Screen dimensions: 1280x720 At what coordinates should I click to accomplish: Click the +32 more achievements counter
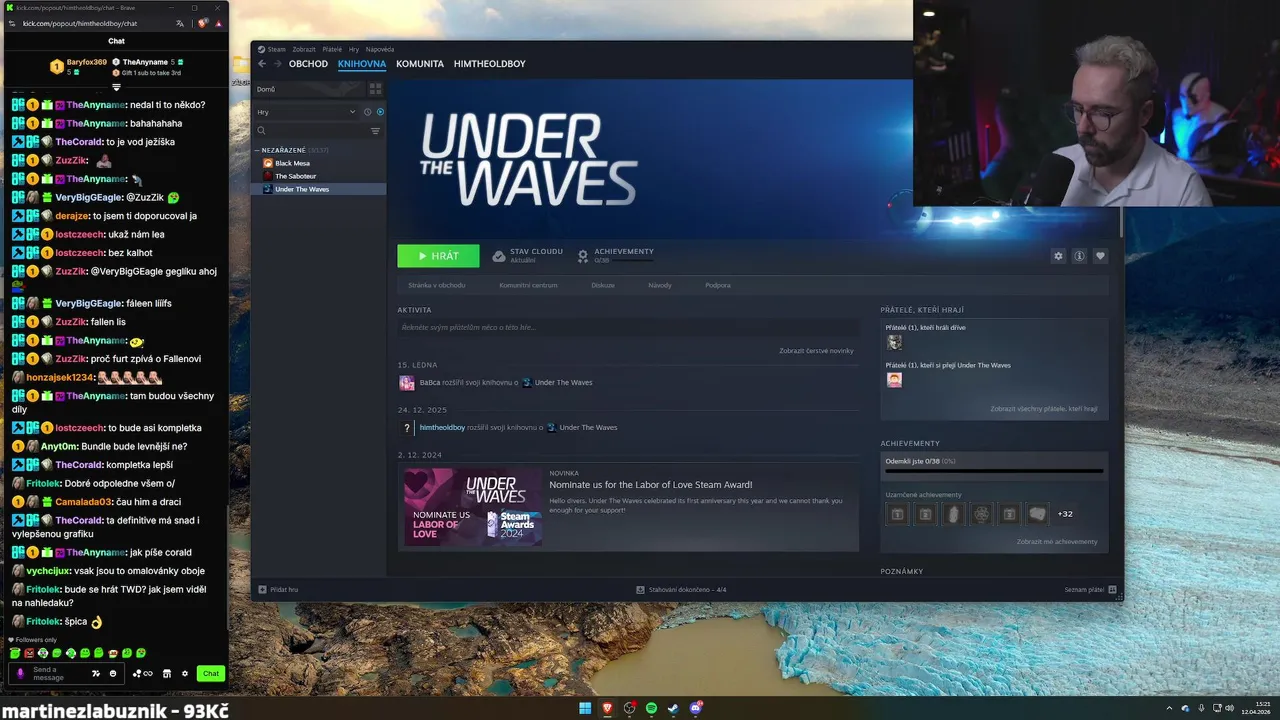pyautogui.click(x=1065, y=514)
